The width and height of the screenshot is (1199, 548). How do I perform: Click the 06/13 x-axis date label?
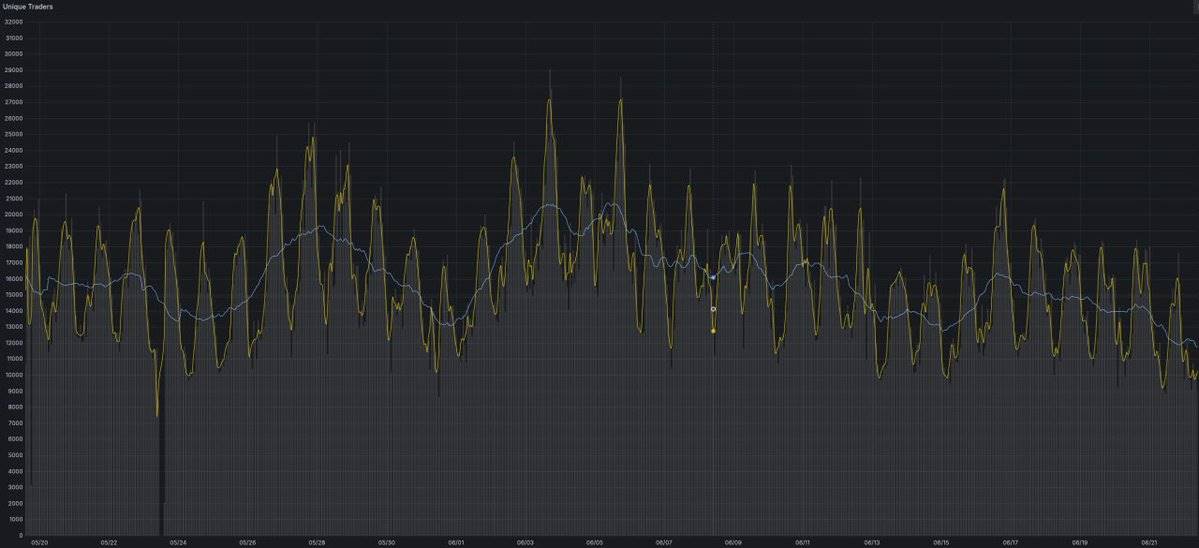(872, 542)
